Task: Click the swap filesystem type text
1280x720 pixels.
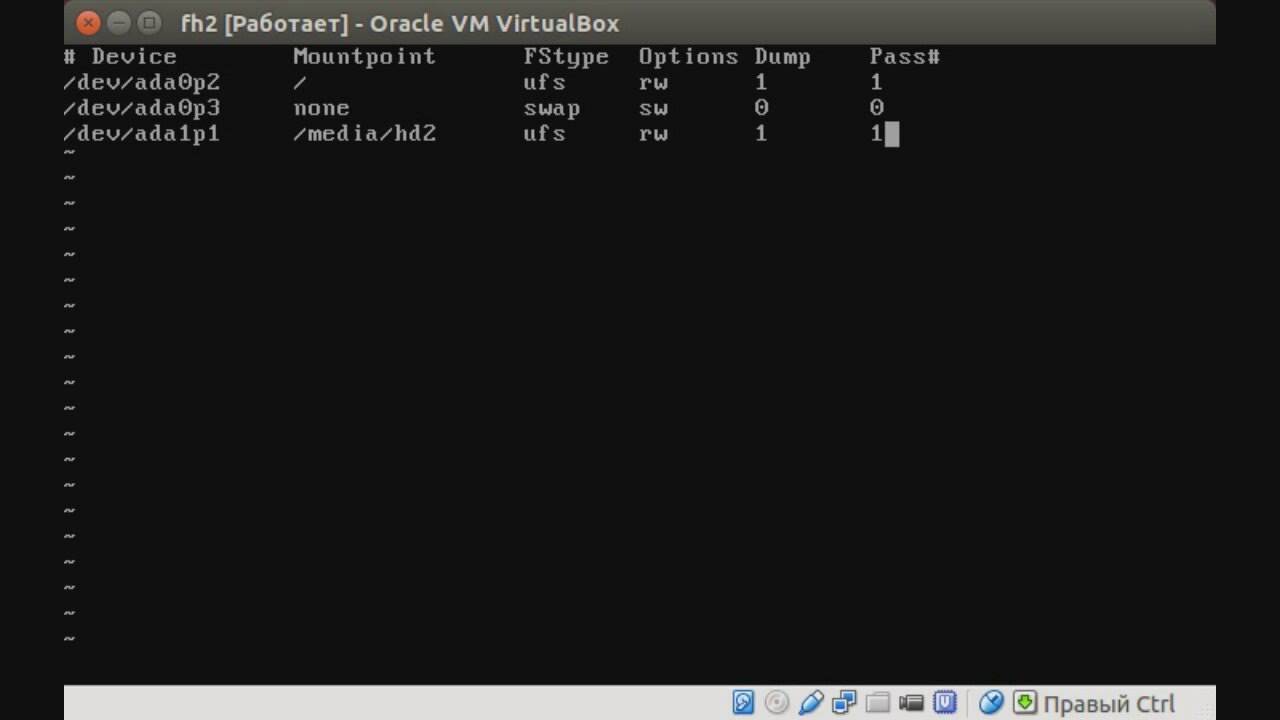Action: pyautogui.click(x=552, y=109)
